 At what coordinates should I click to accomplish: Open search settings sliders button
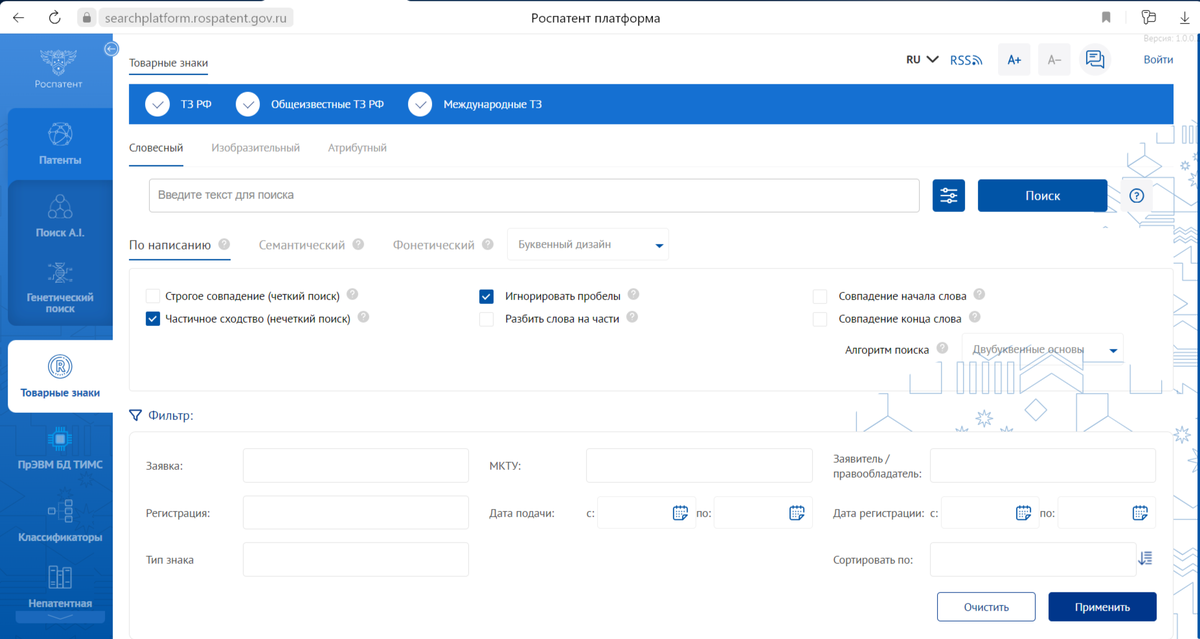(949, 196)
